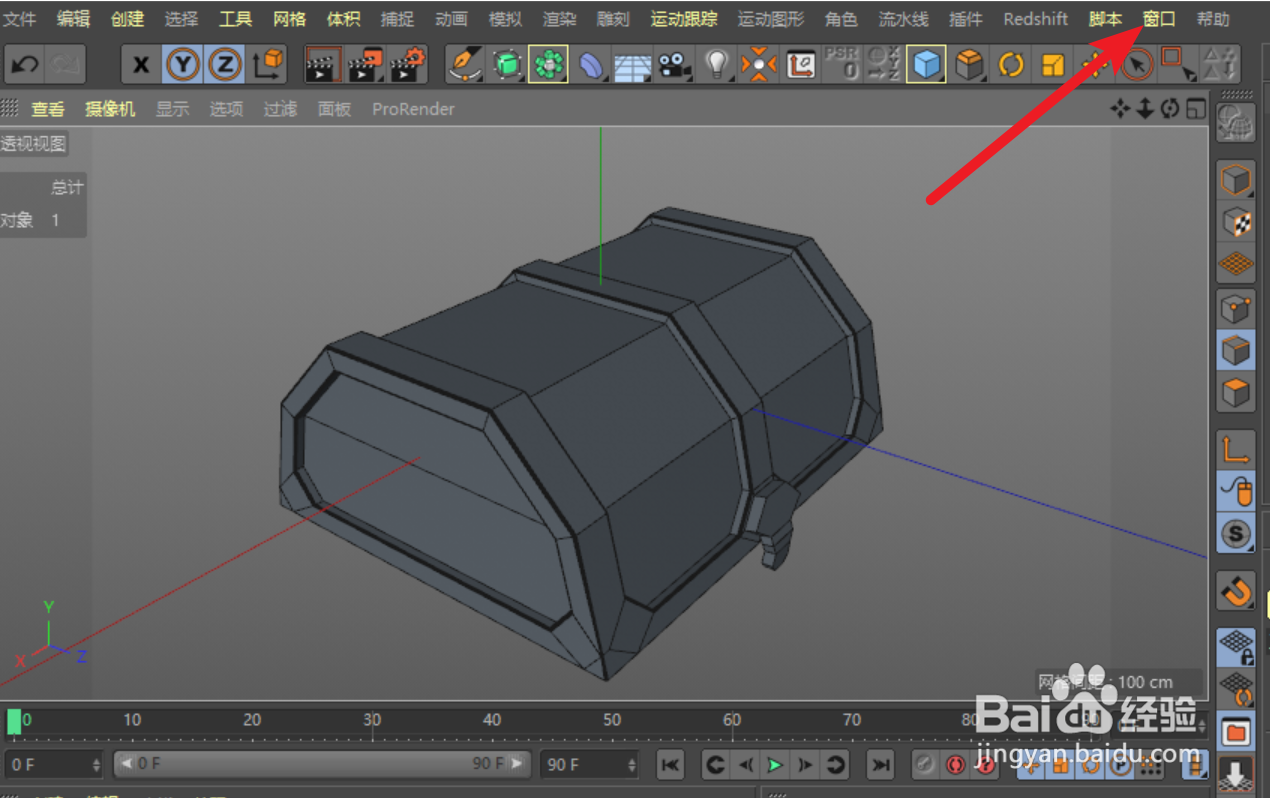
Task: Open the viewport 显示 menu
Action: click(x=172, y=109)
